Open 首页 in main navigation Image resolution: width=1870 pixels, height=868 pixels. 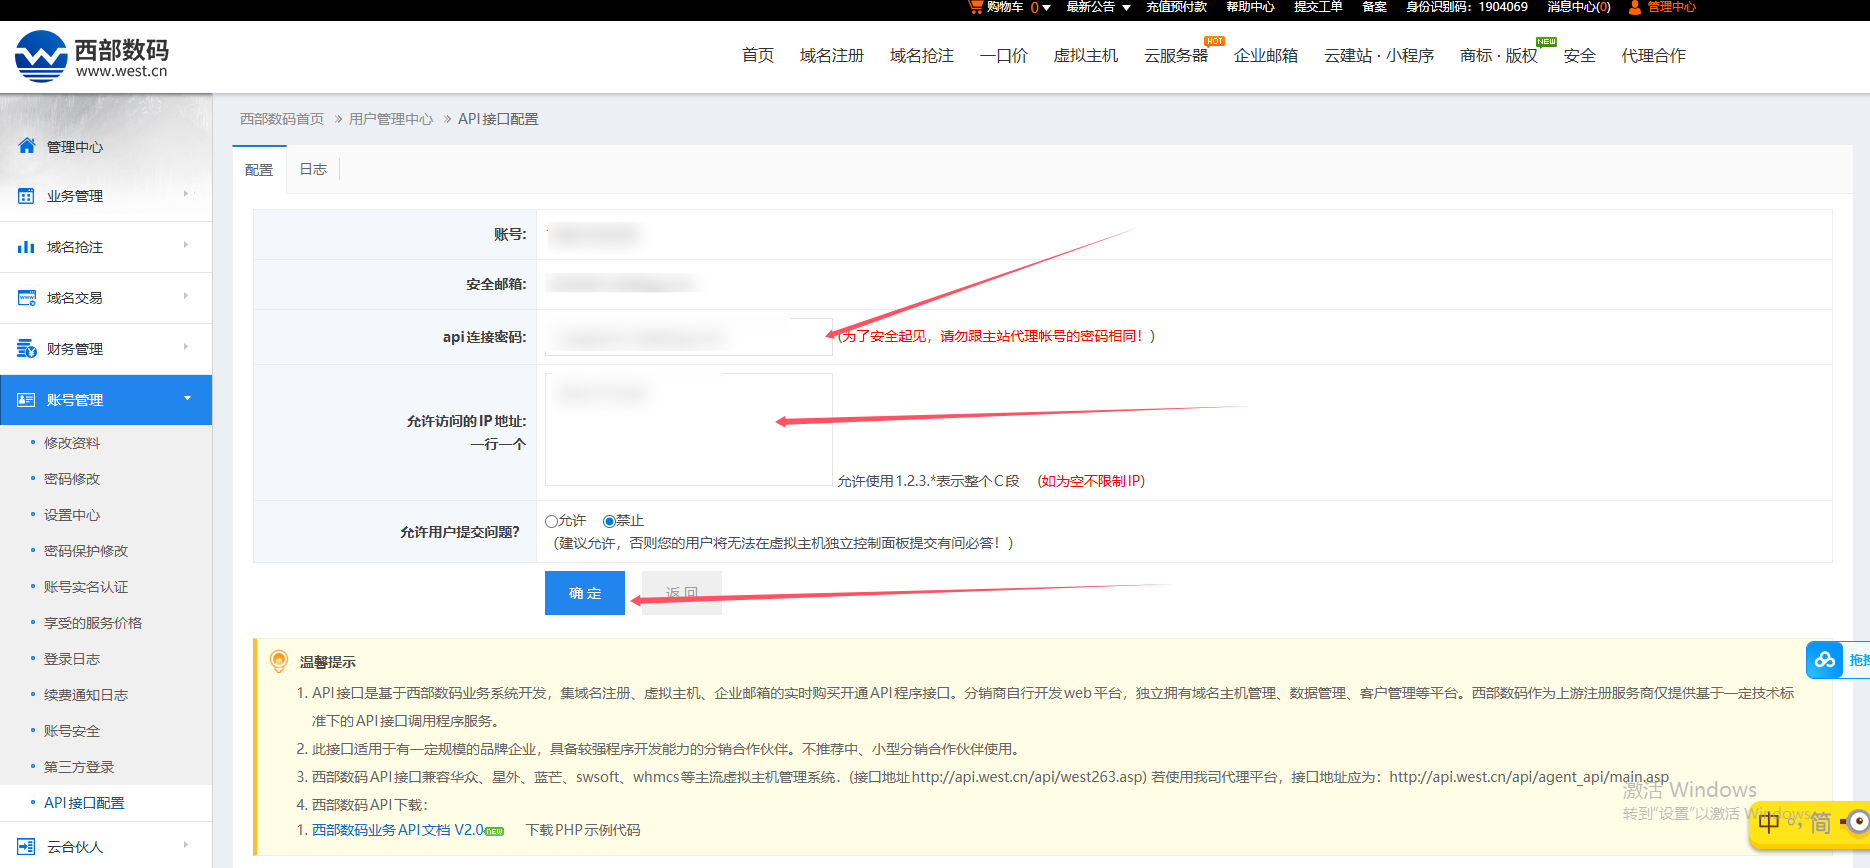[x=758, y=56]
